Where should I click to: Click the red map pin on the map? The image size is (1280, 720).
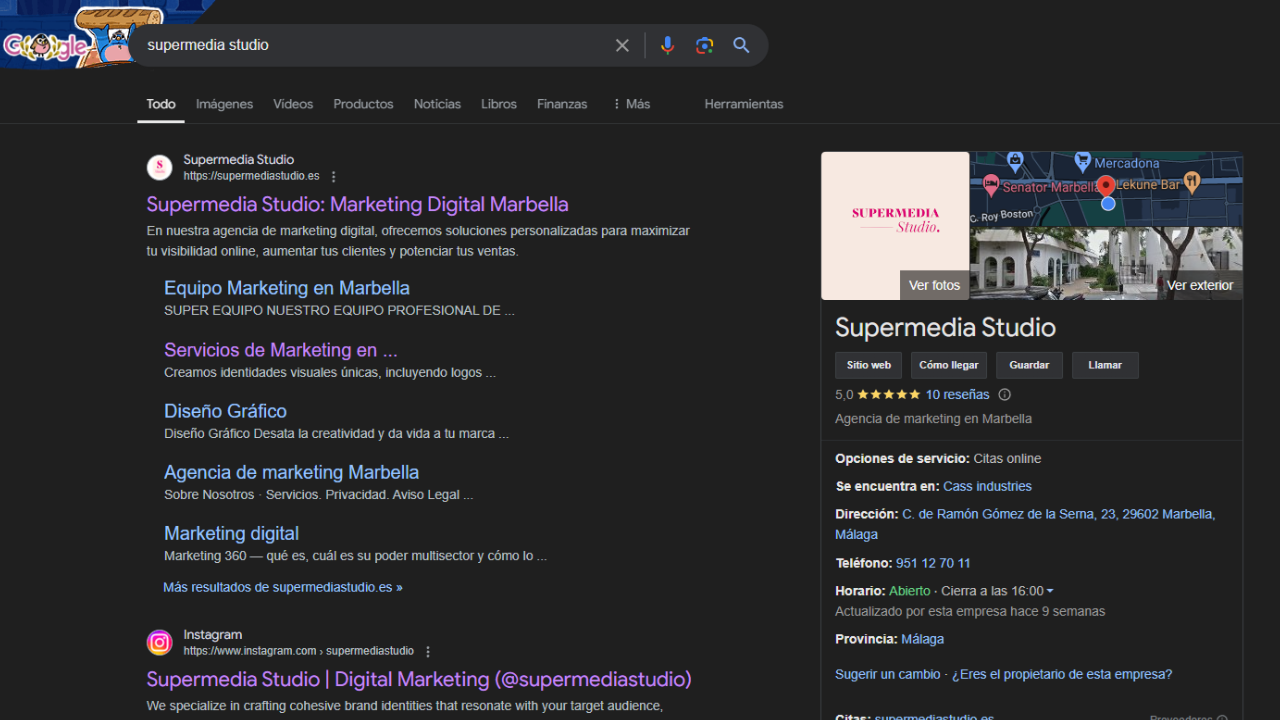point(1106,187)
